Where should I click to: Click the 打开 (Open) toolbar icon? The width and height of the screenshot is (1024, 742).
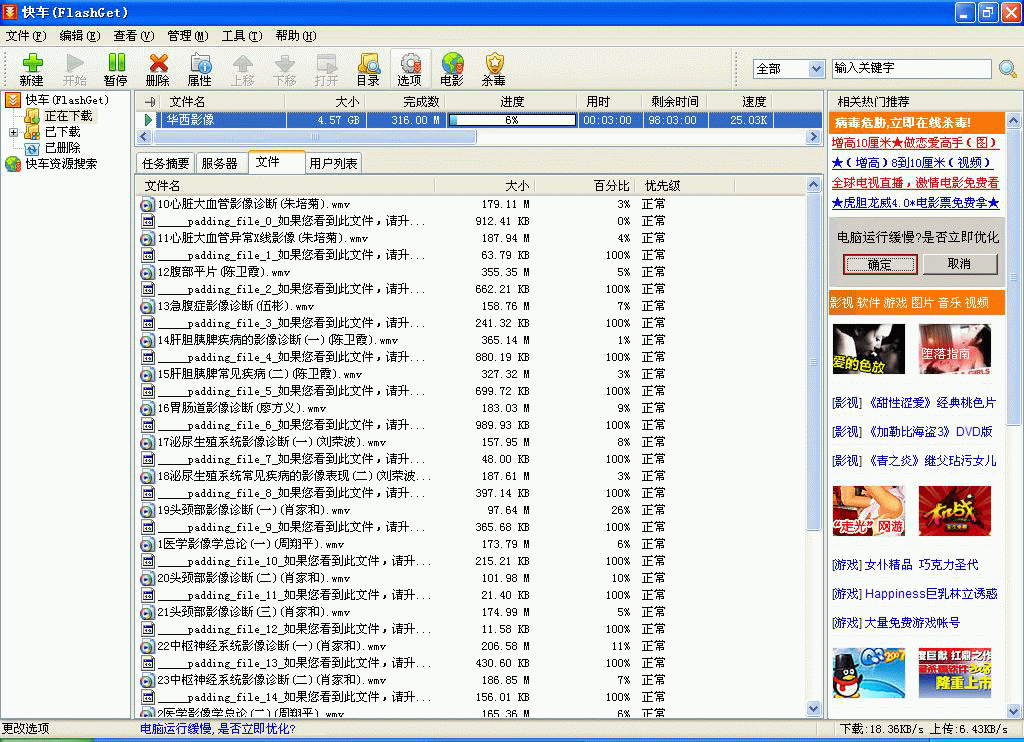pyautogui.click(x=326, y=70)
